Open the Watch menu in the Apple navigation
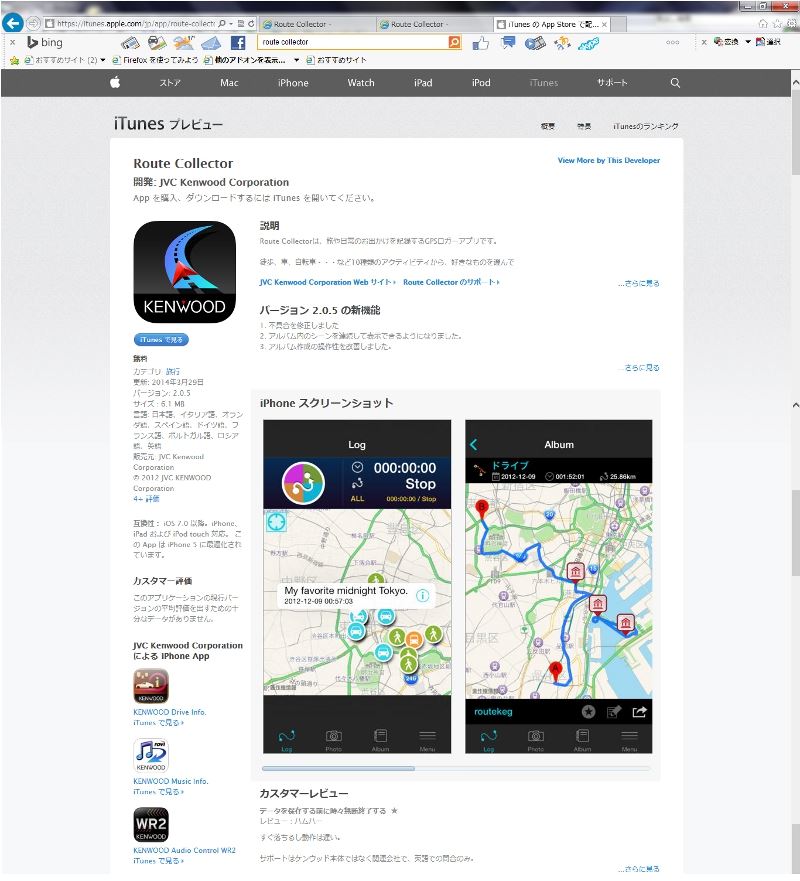Viewport: 800px width, 881px height. tap(361, 83)
